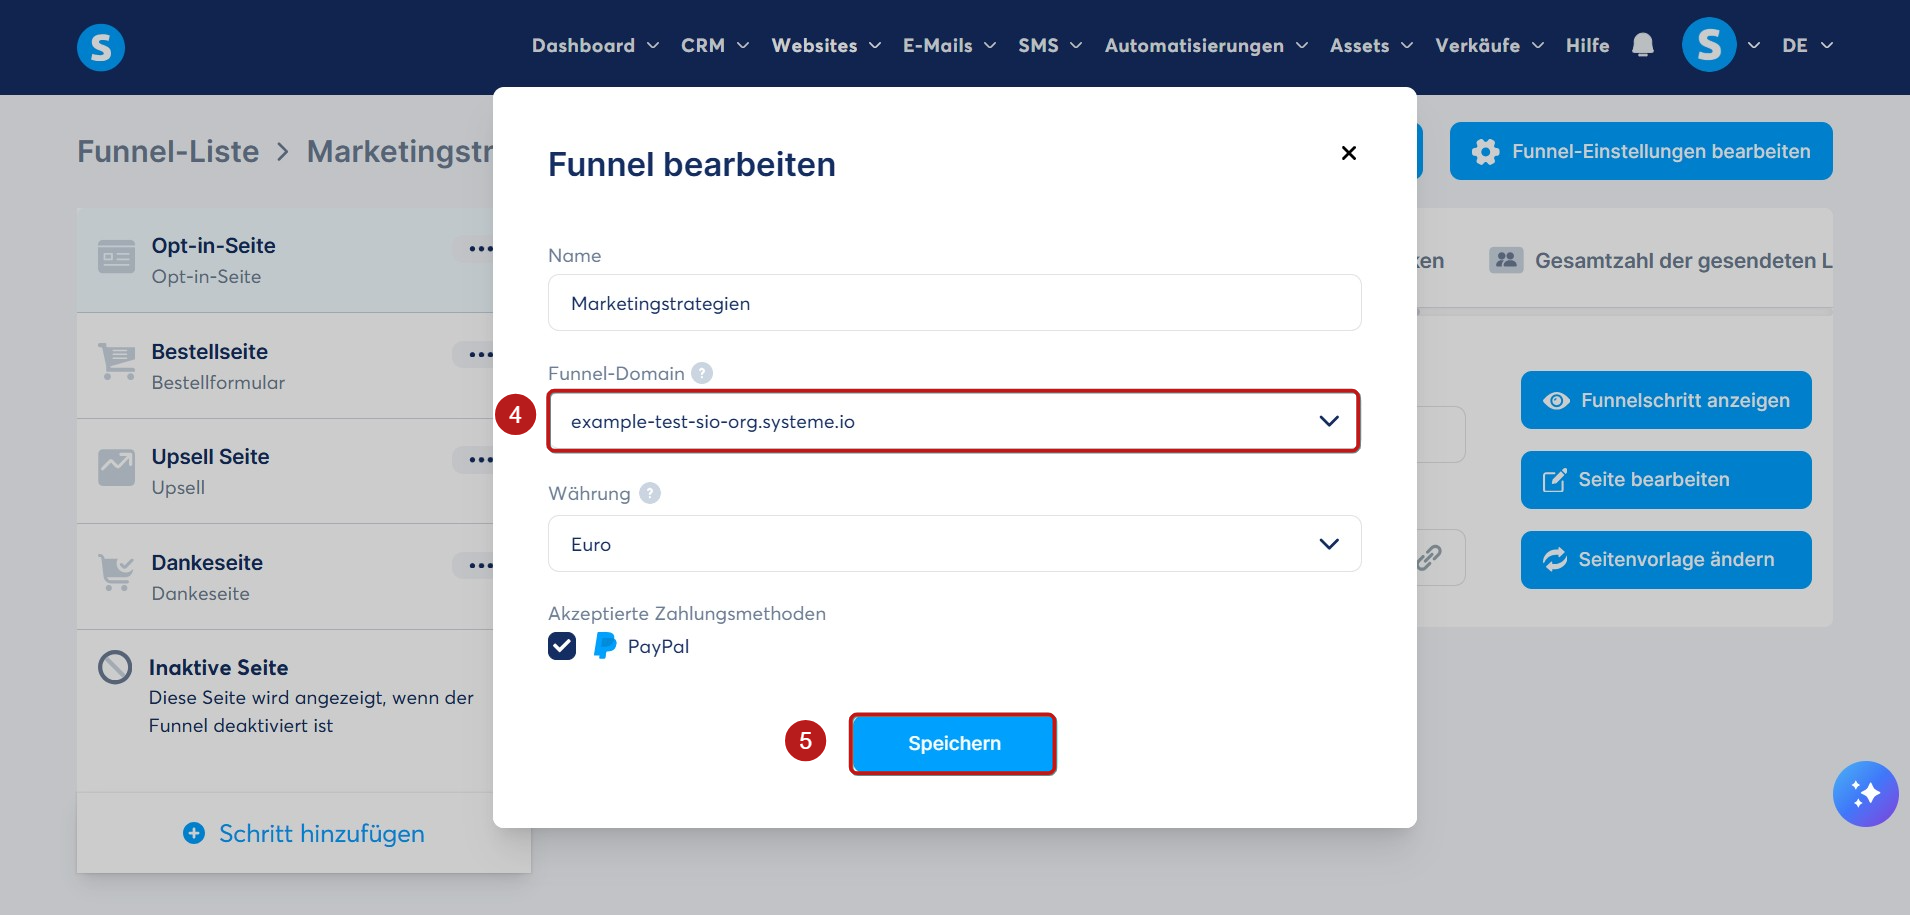Open the three-dot menu for Upsell Seite

pyautogui.click(x=480, y=459)
